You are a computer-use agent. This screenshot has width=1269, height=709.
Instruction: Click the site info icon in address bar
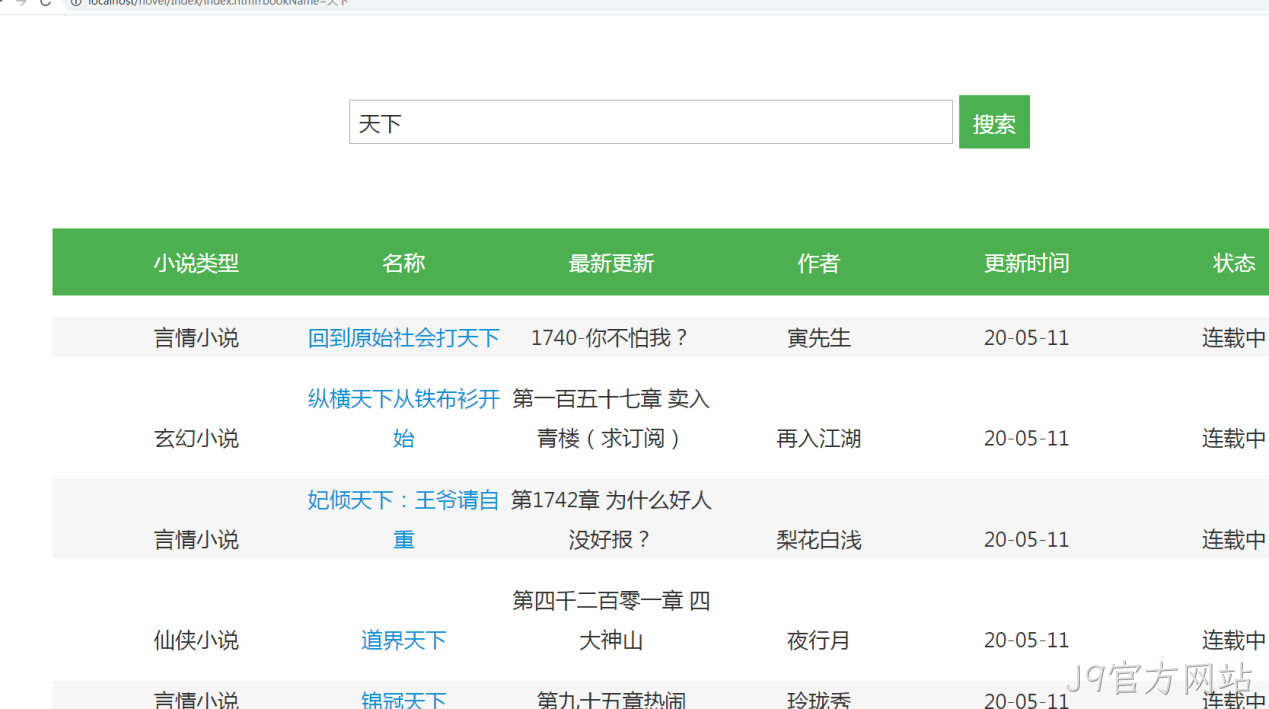click(75, 3)
